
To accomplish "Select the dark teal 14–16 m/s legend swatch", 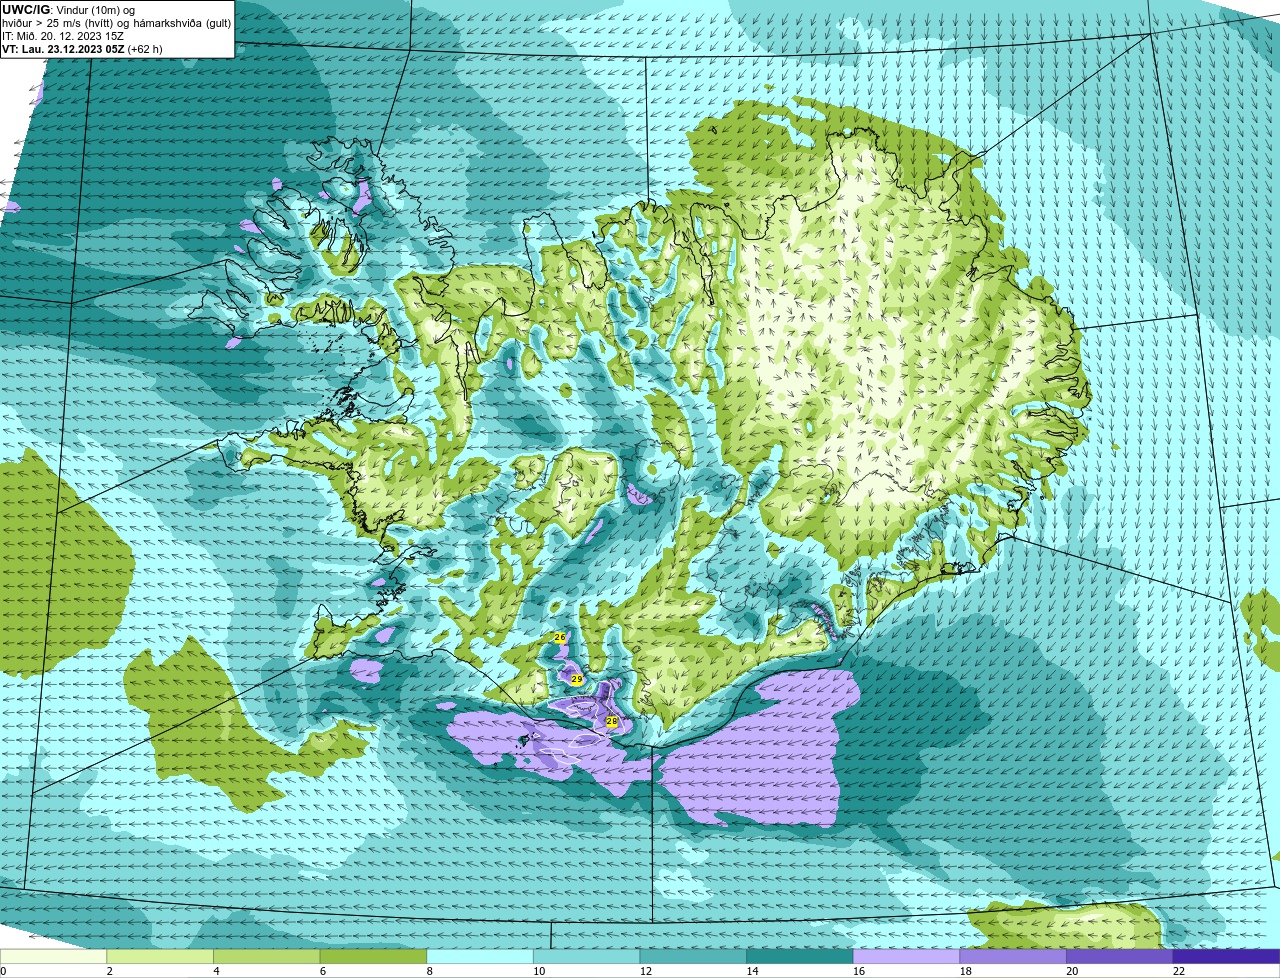I will point(800,956).
